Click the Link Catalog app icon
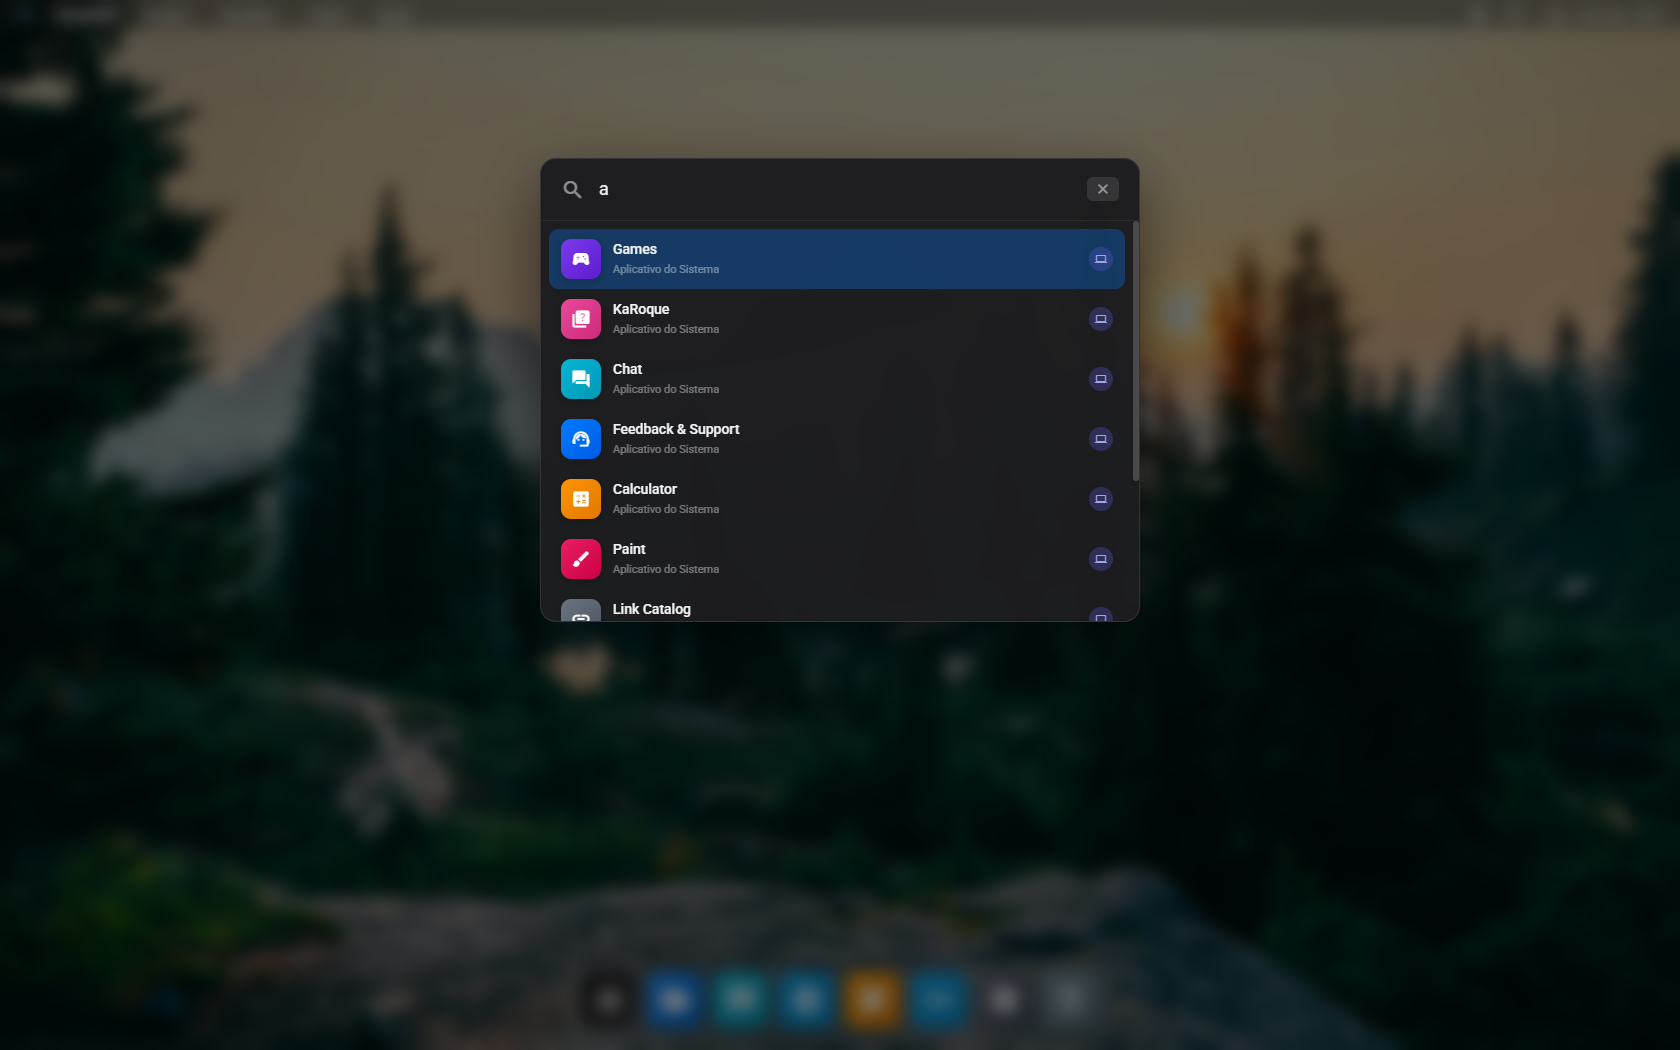1680x1050 pixels. click(580, 615)
